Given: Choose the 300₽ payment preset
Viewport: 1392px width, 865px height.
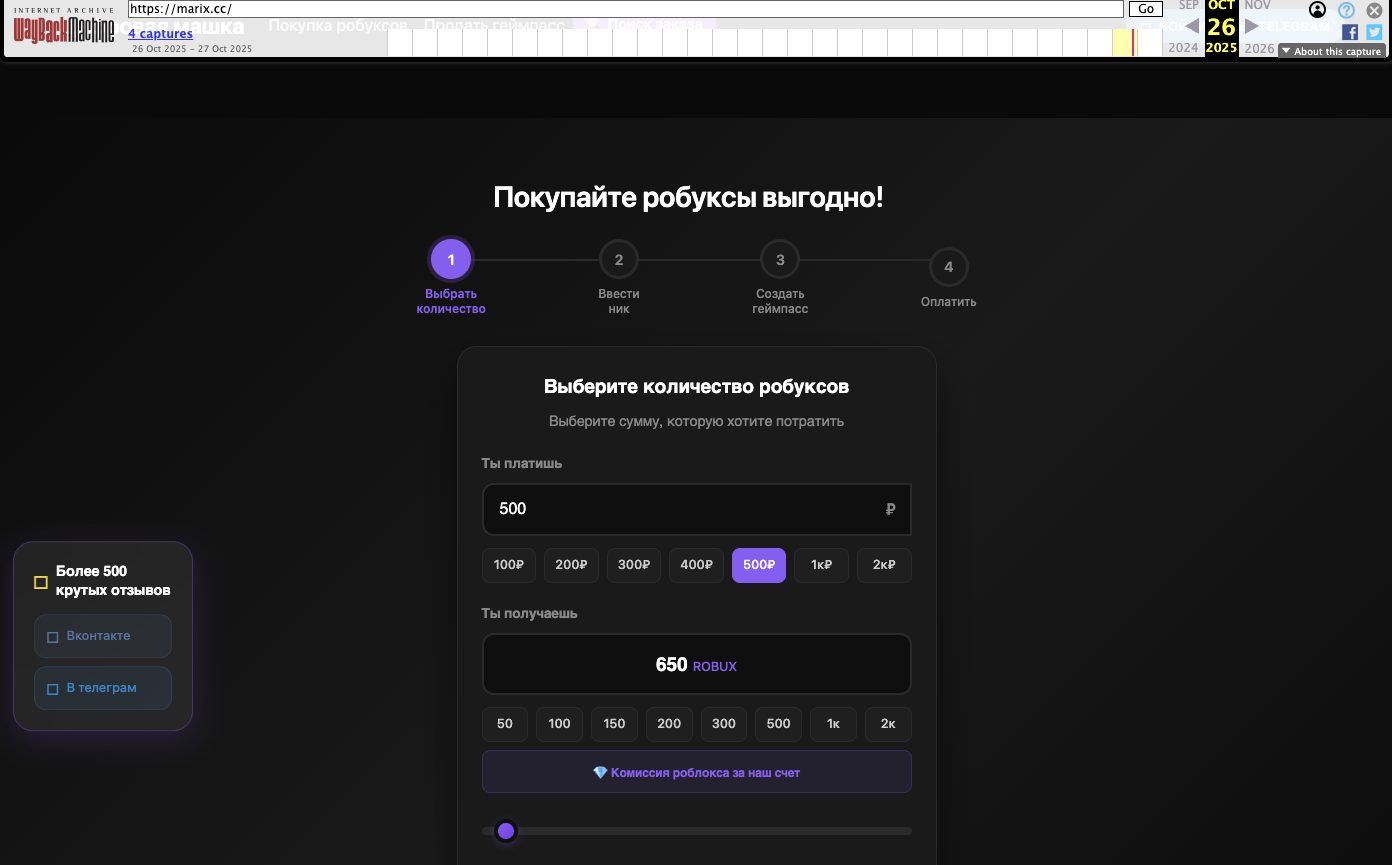Looking at the screenshot, I should pos(634,565).
